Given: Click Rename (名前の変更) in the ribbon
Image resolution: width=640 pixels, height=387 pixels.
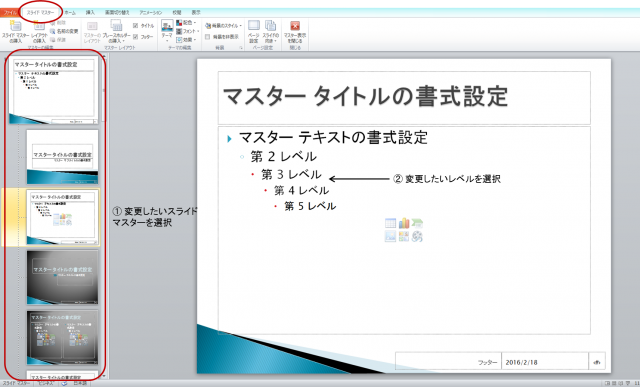Looking at the screenshot, I should point(64,31).
